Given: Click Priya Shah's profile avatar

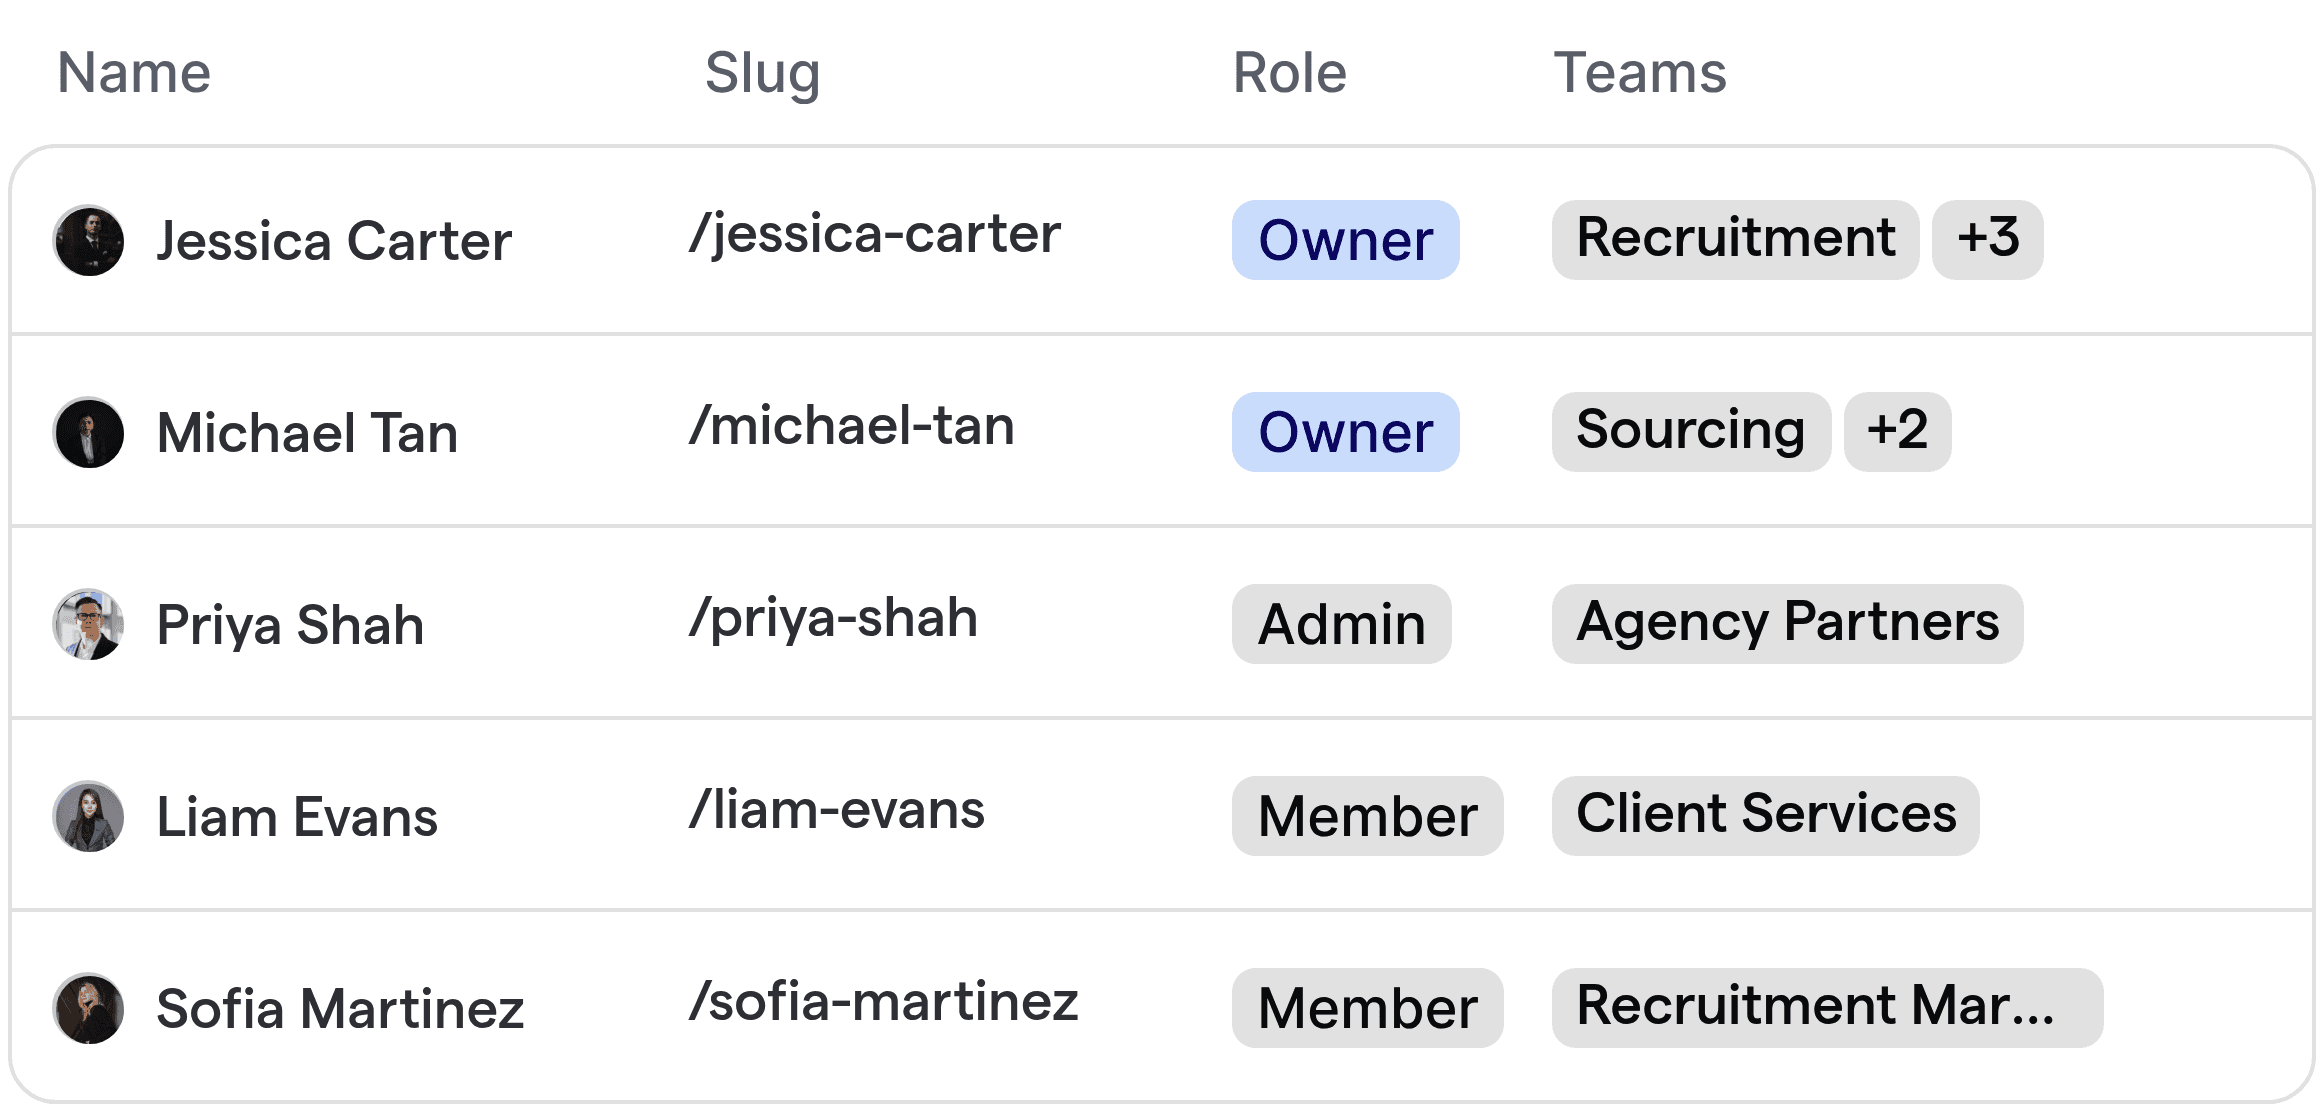Looking at the screenshot, I should [88, 624].
